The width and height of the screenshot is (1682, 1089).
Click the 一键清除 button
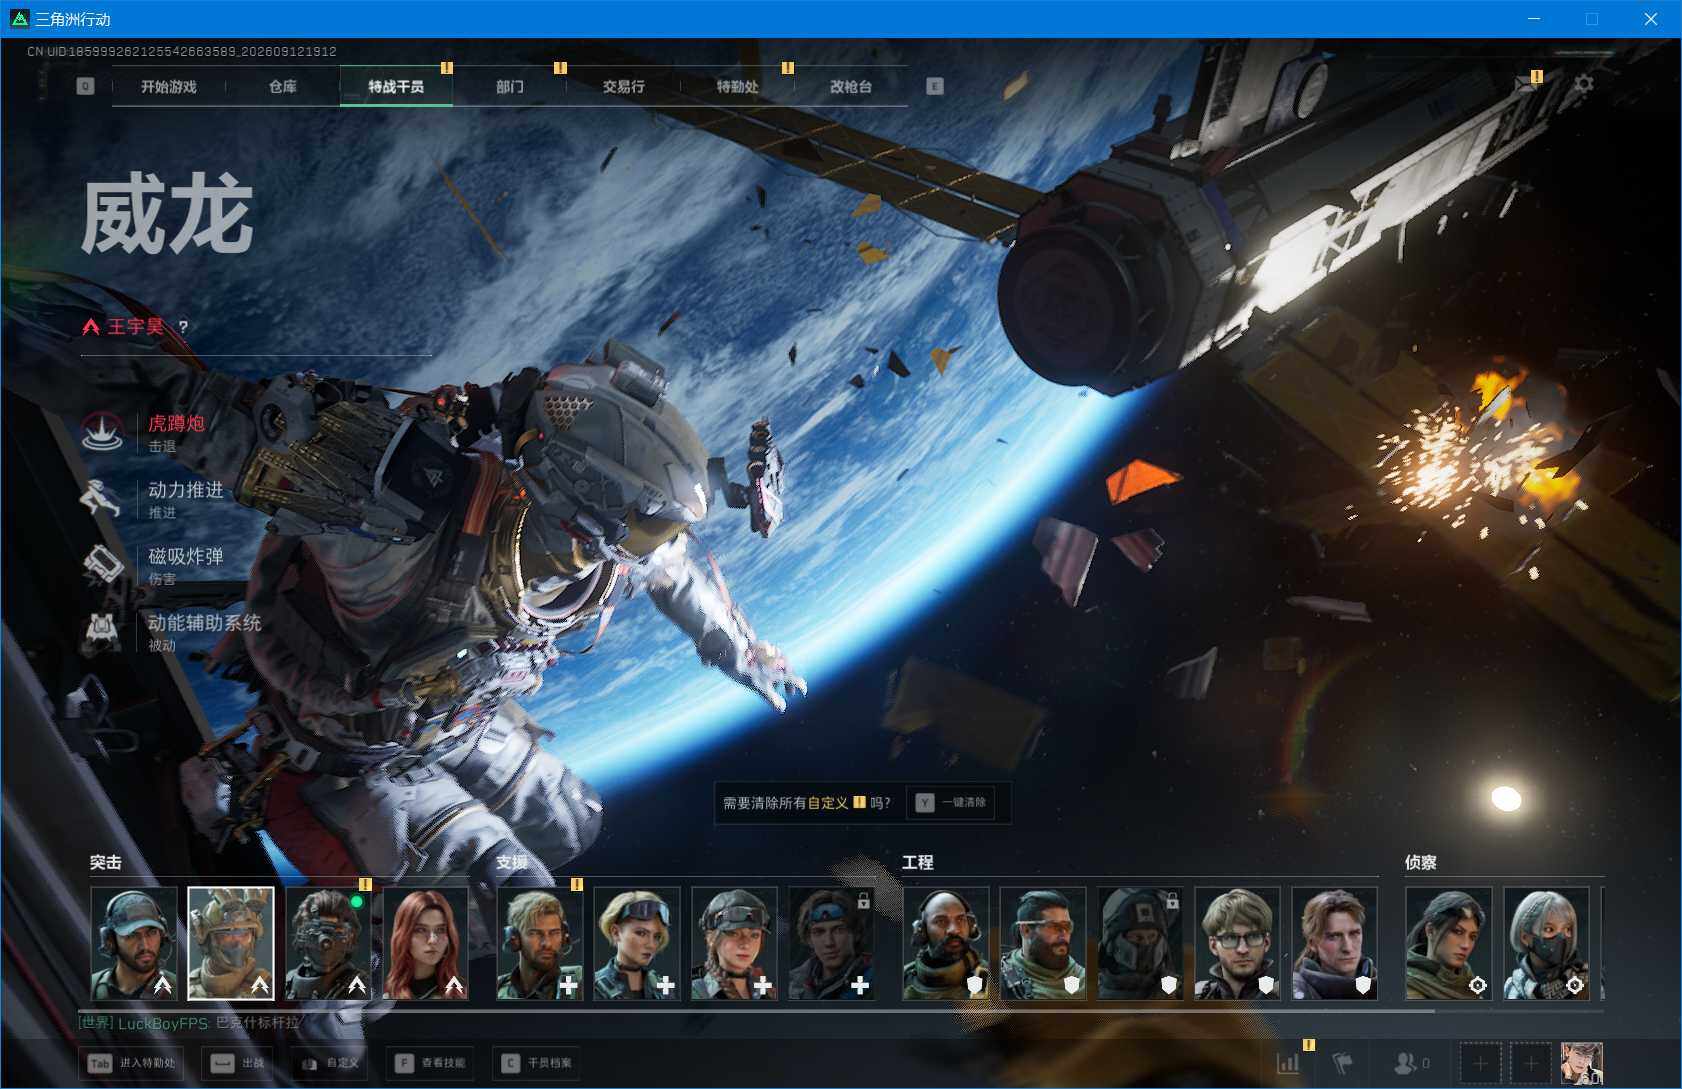pyautogui.click(x=951, y=802)
